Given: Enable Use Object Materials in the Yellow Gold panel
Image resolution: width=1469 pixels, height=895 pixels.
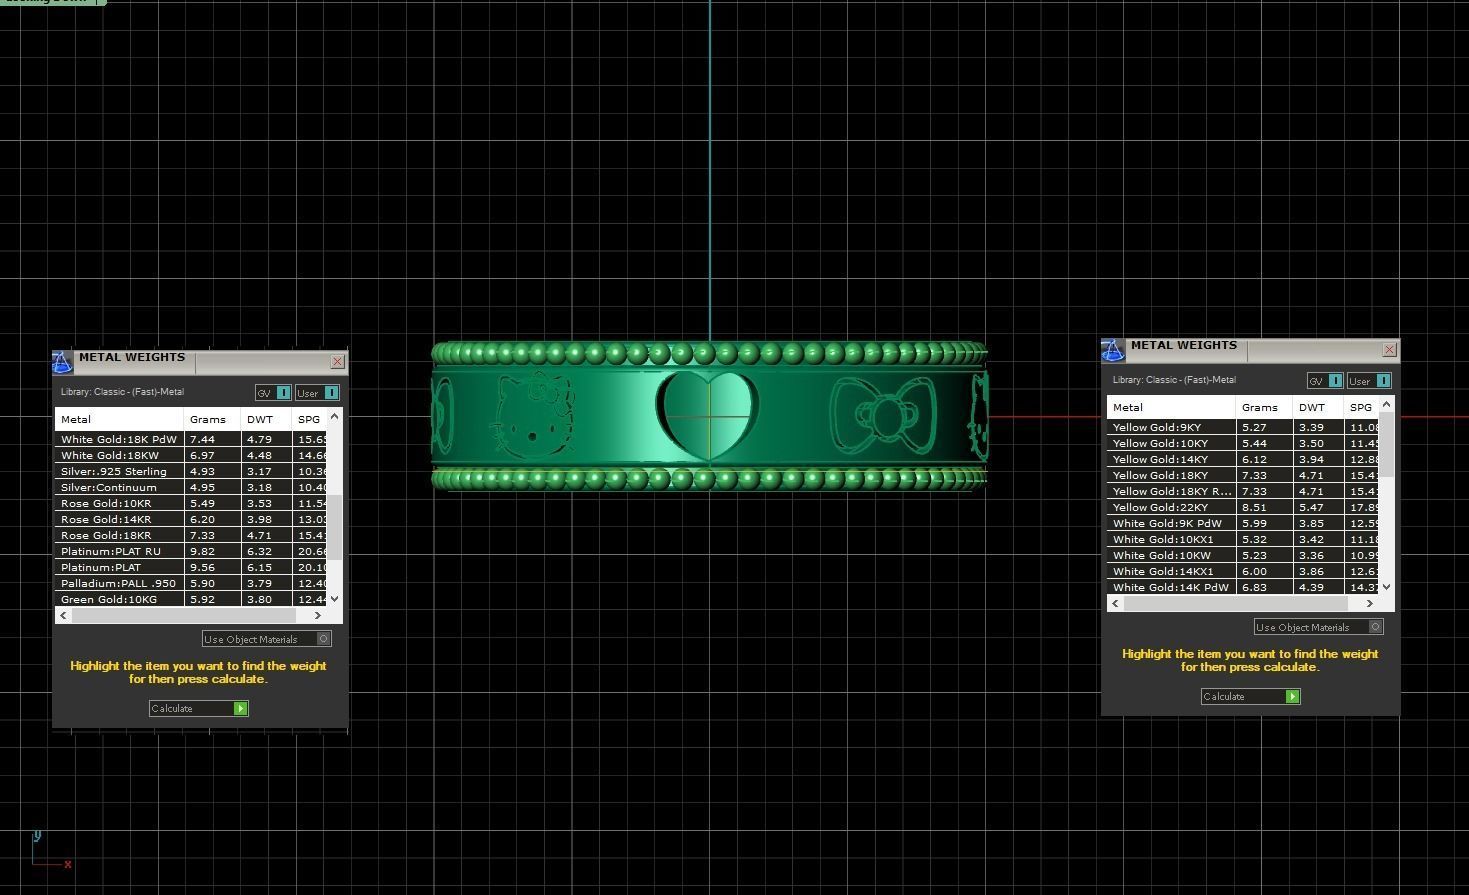Looking at the screenshot, I should click(x=1319, y=627).
